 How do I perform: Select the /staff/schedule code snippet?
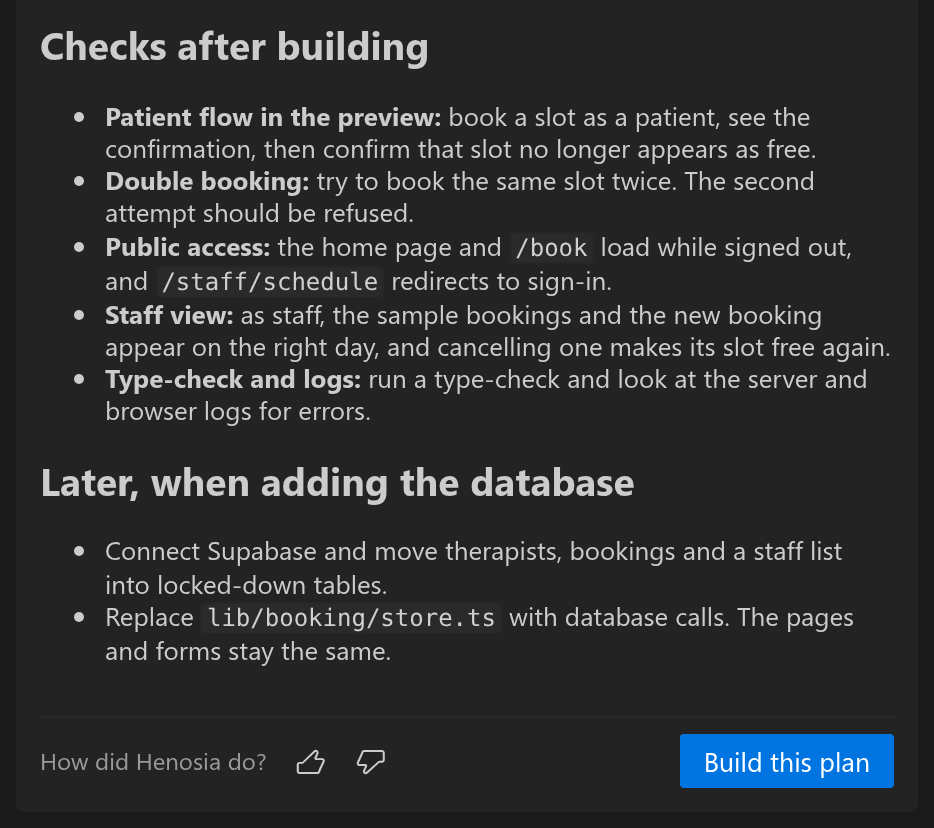click(269, 282)
